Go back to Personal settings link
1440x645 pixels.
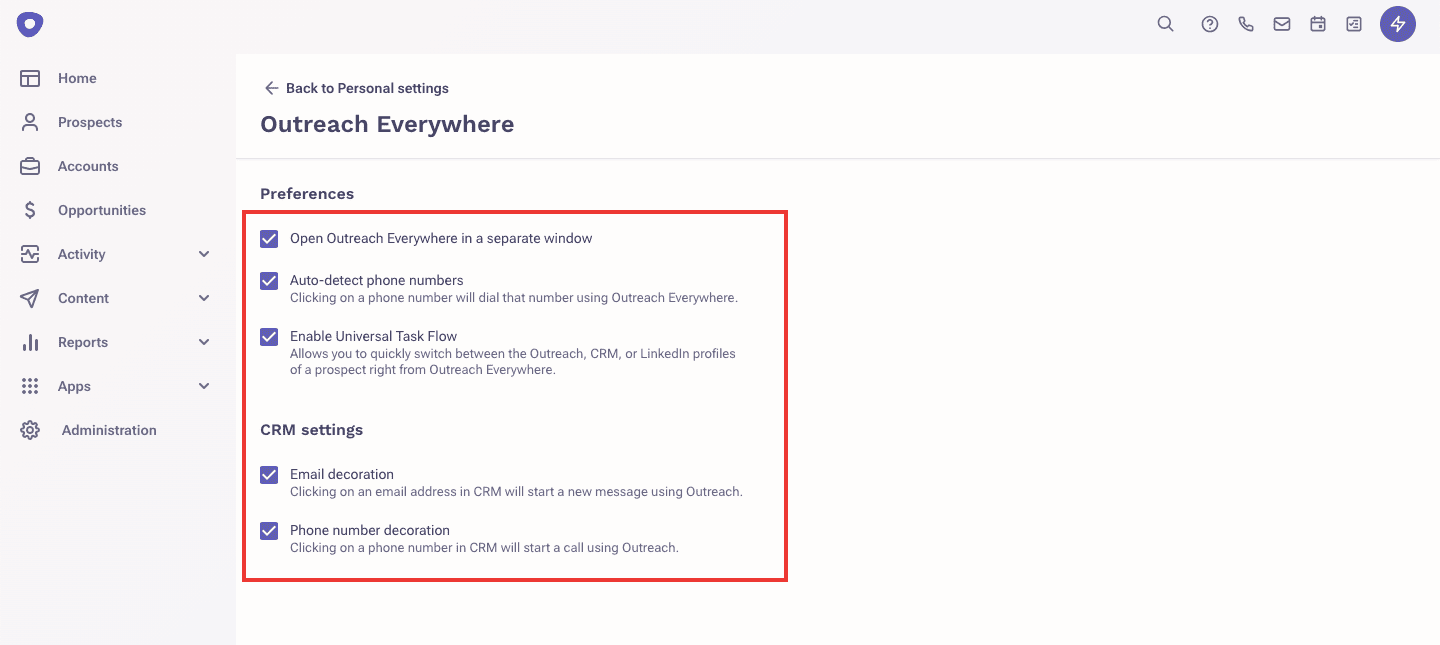pos(367,88)
